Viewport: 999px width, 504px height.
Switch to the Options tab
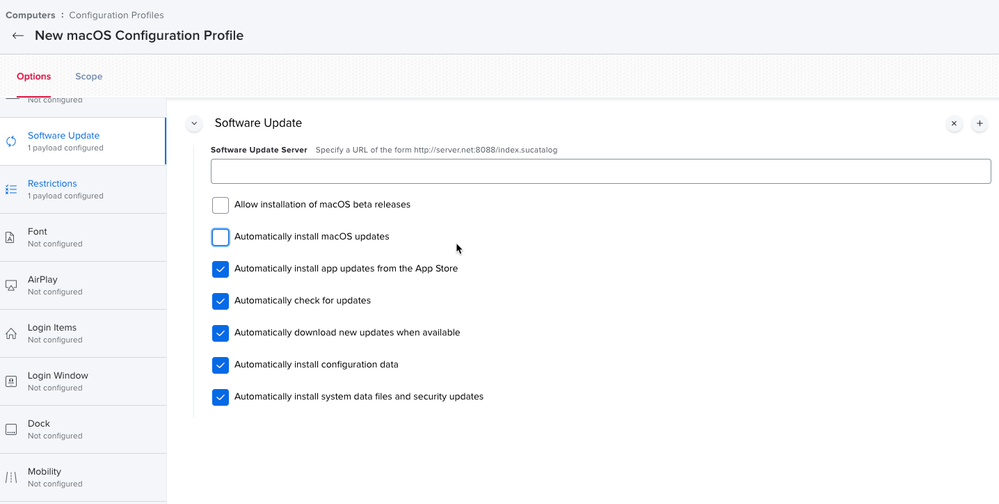click(34, 76)
